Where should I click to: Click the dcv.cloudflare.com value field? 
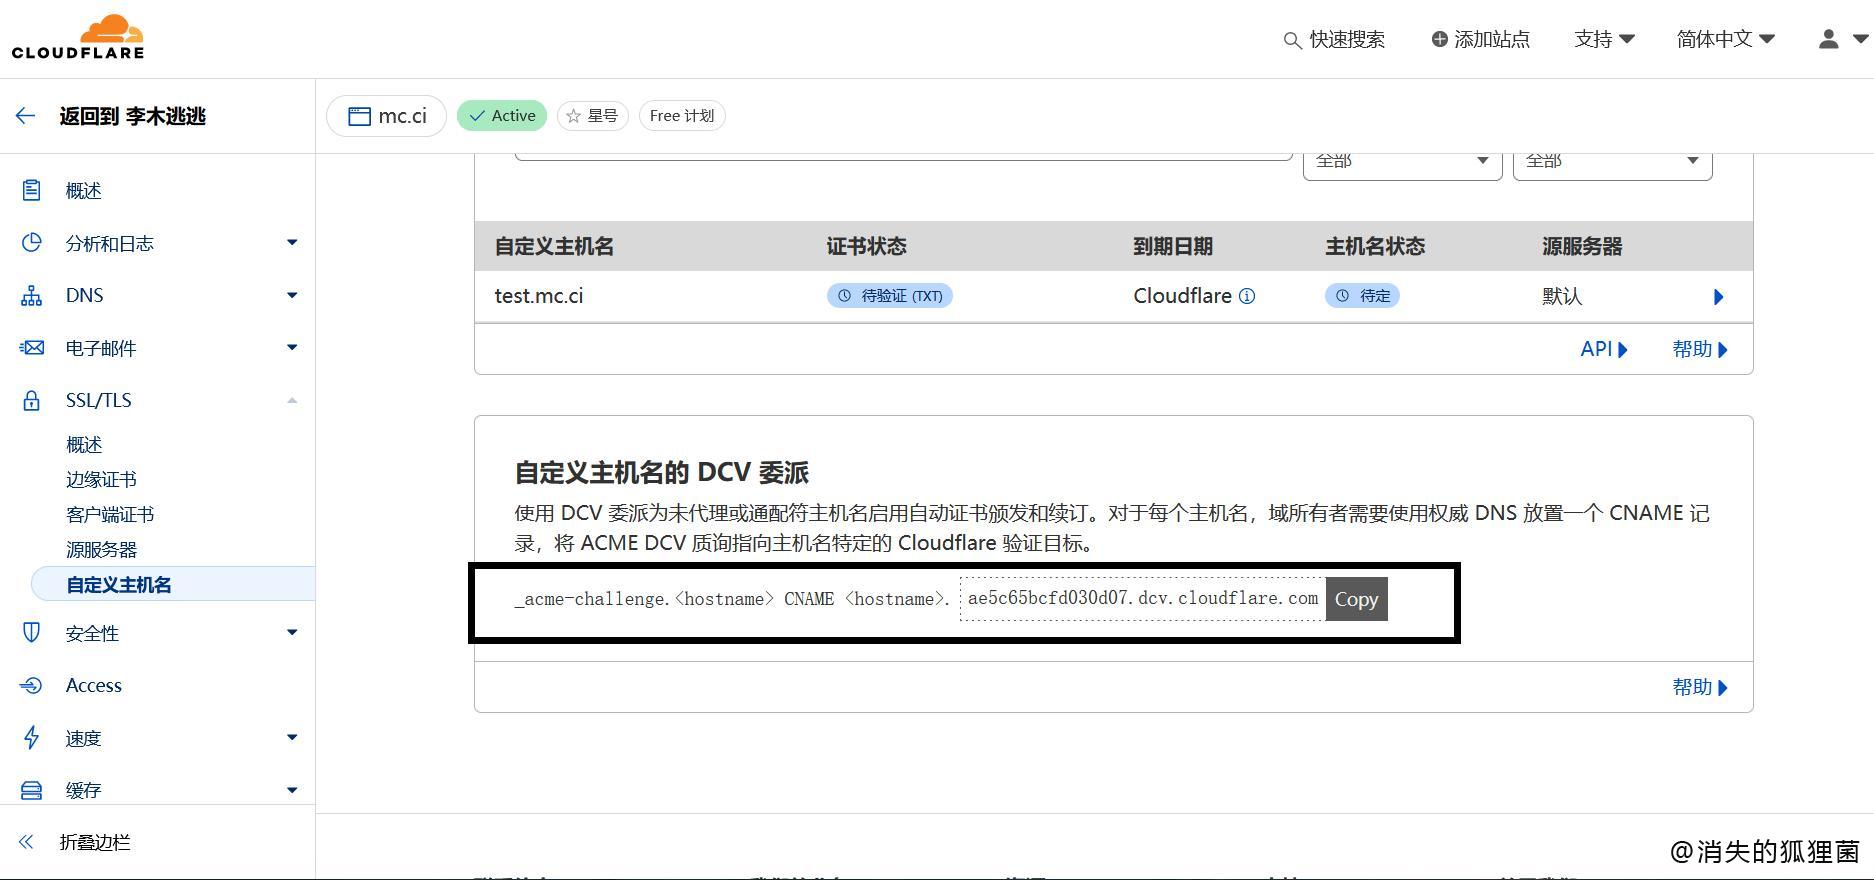[x=1142, y=598]
